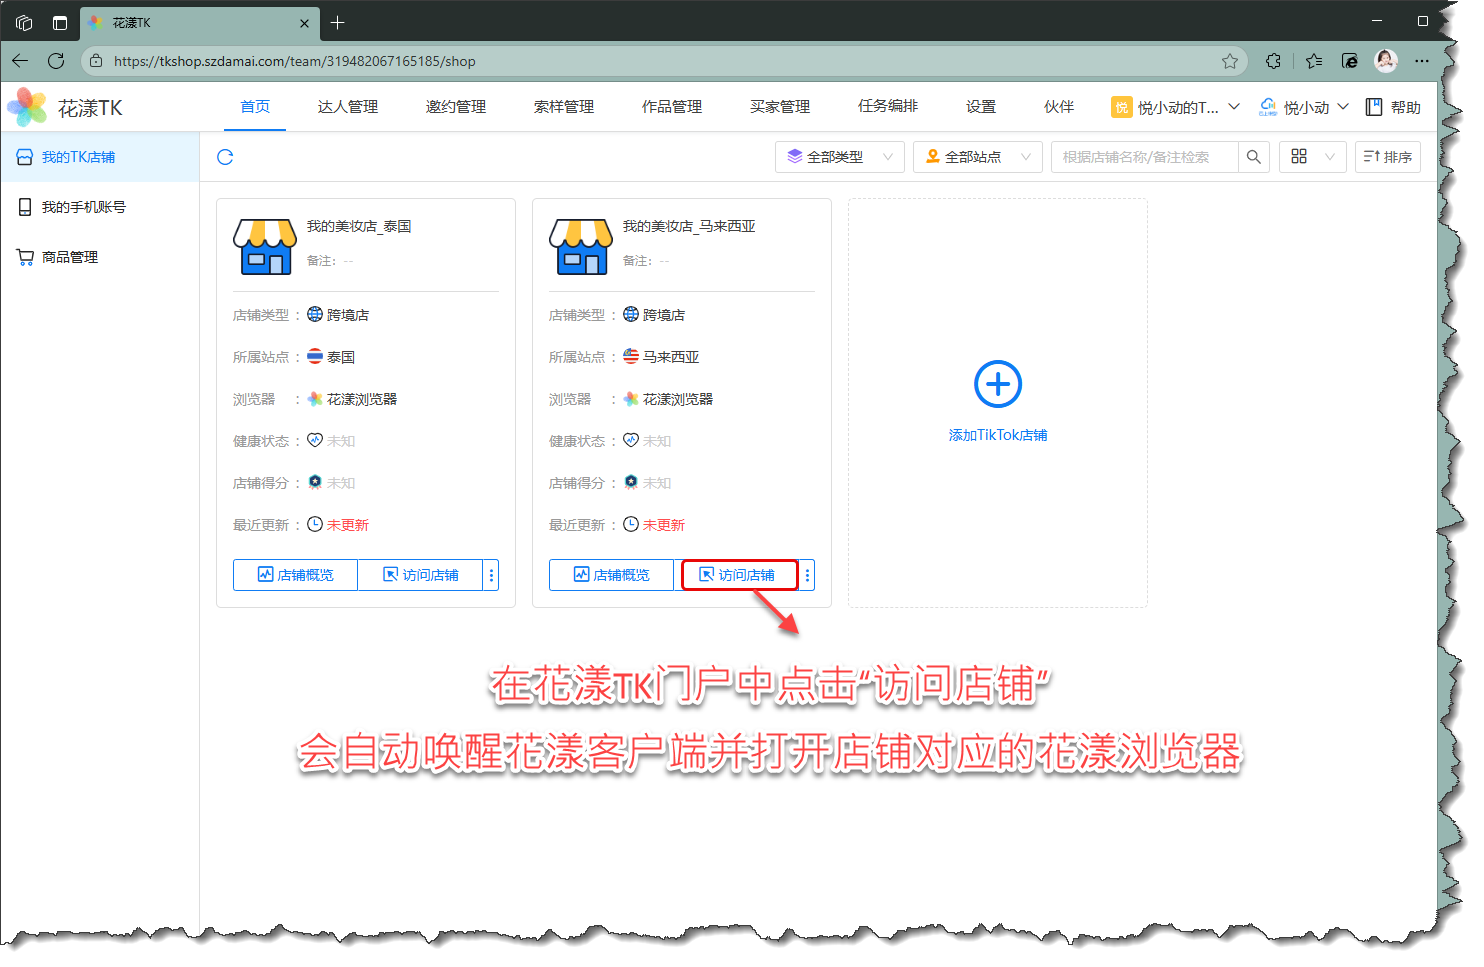Screen dimensions: 1484x967
Task: Open more options for the Thailand shop
Action: (491, 575)
